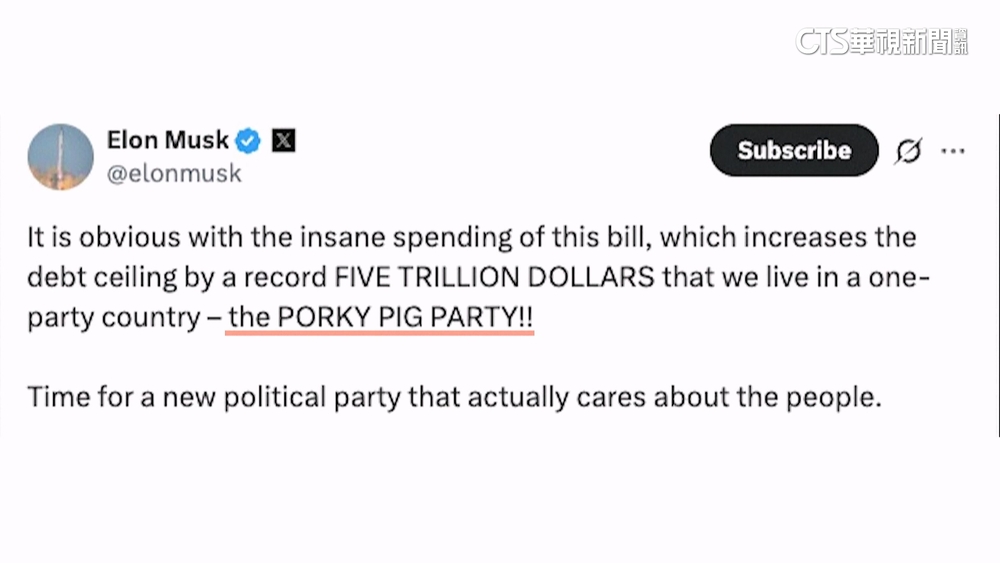Click the sentence starting "Time for a new"

[x=455, y=397]
